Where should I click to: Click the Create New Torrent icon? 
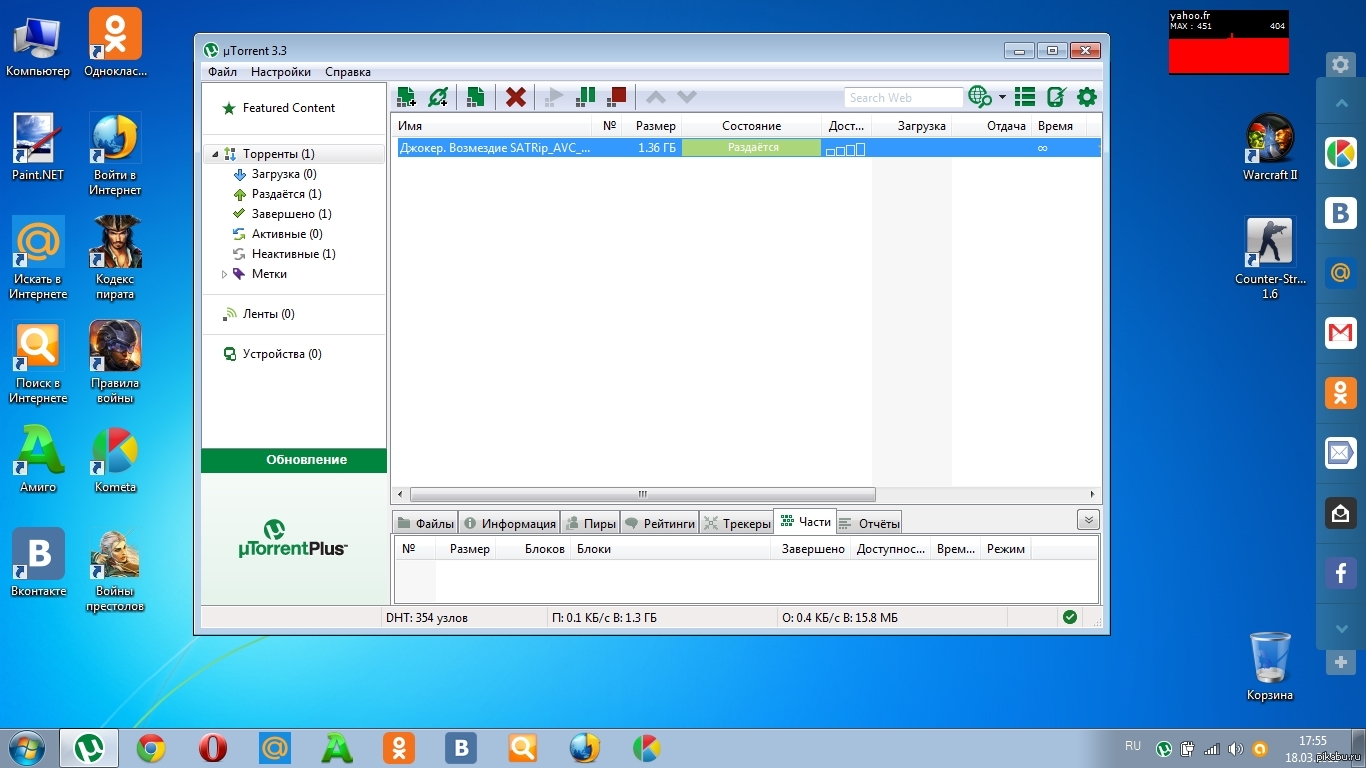coord(476,97)
